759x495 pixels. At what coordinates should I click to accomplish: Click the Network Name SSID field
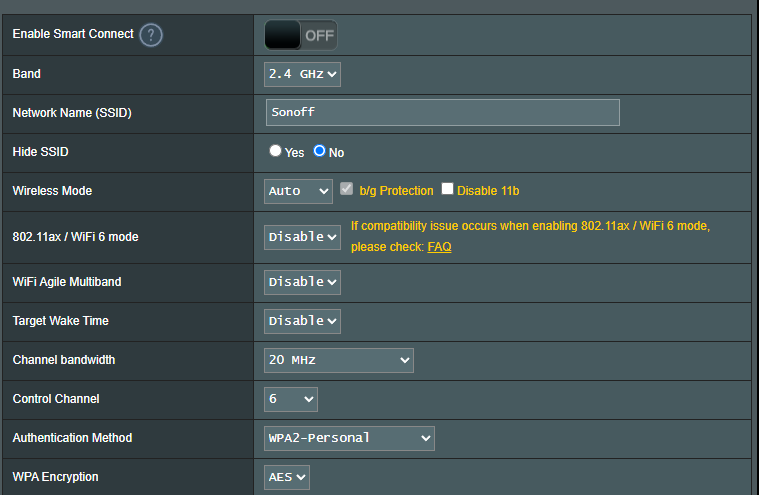(442, 112)
